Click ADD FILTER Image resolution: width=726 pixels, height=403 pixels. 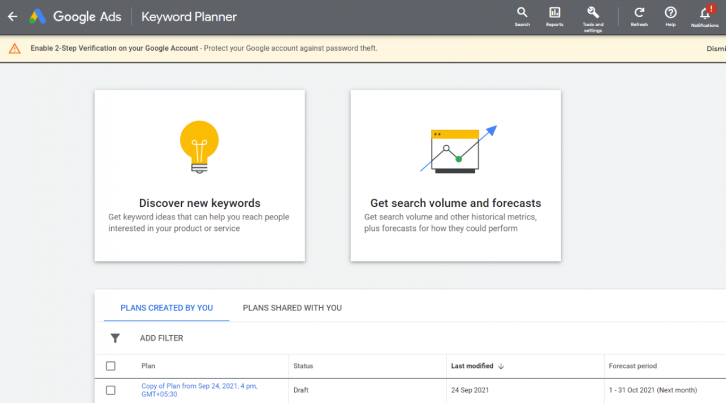pos(161,338)
